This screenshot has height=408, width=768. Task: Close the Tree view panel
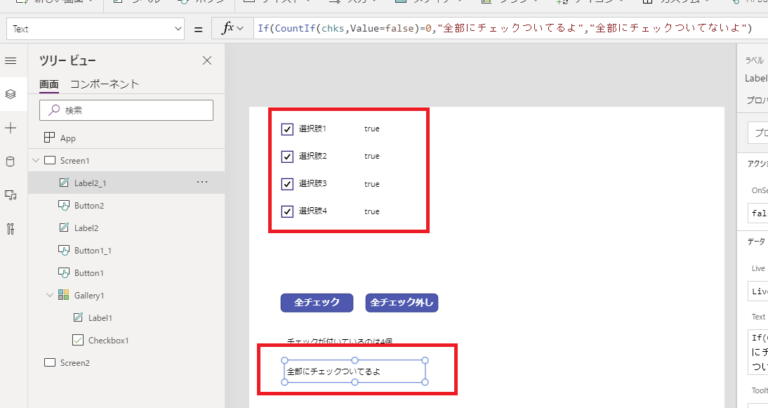click(207, 60)
